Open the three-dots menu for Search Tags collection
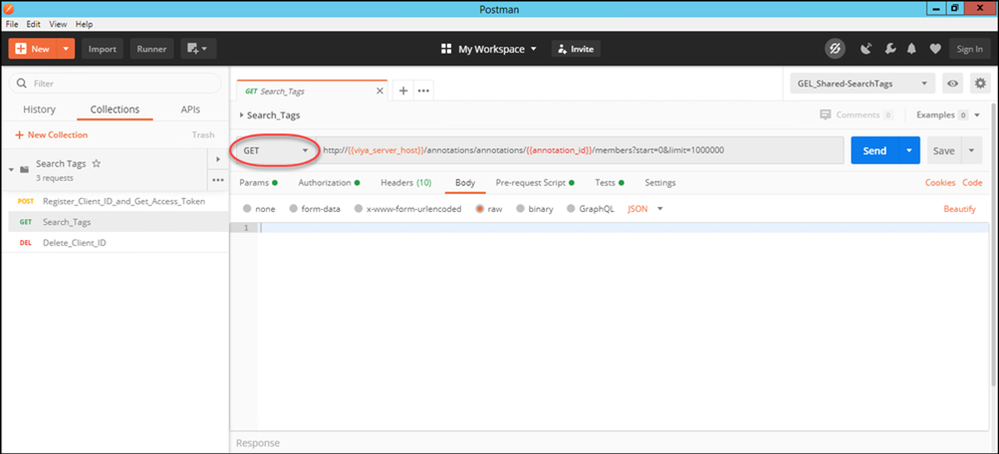999x454 pixels. pyautogui.click(x=218, y=180)
